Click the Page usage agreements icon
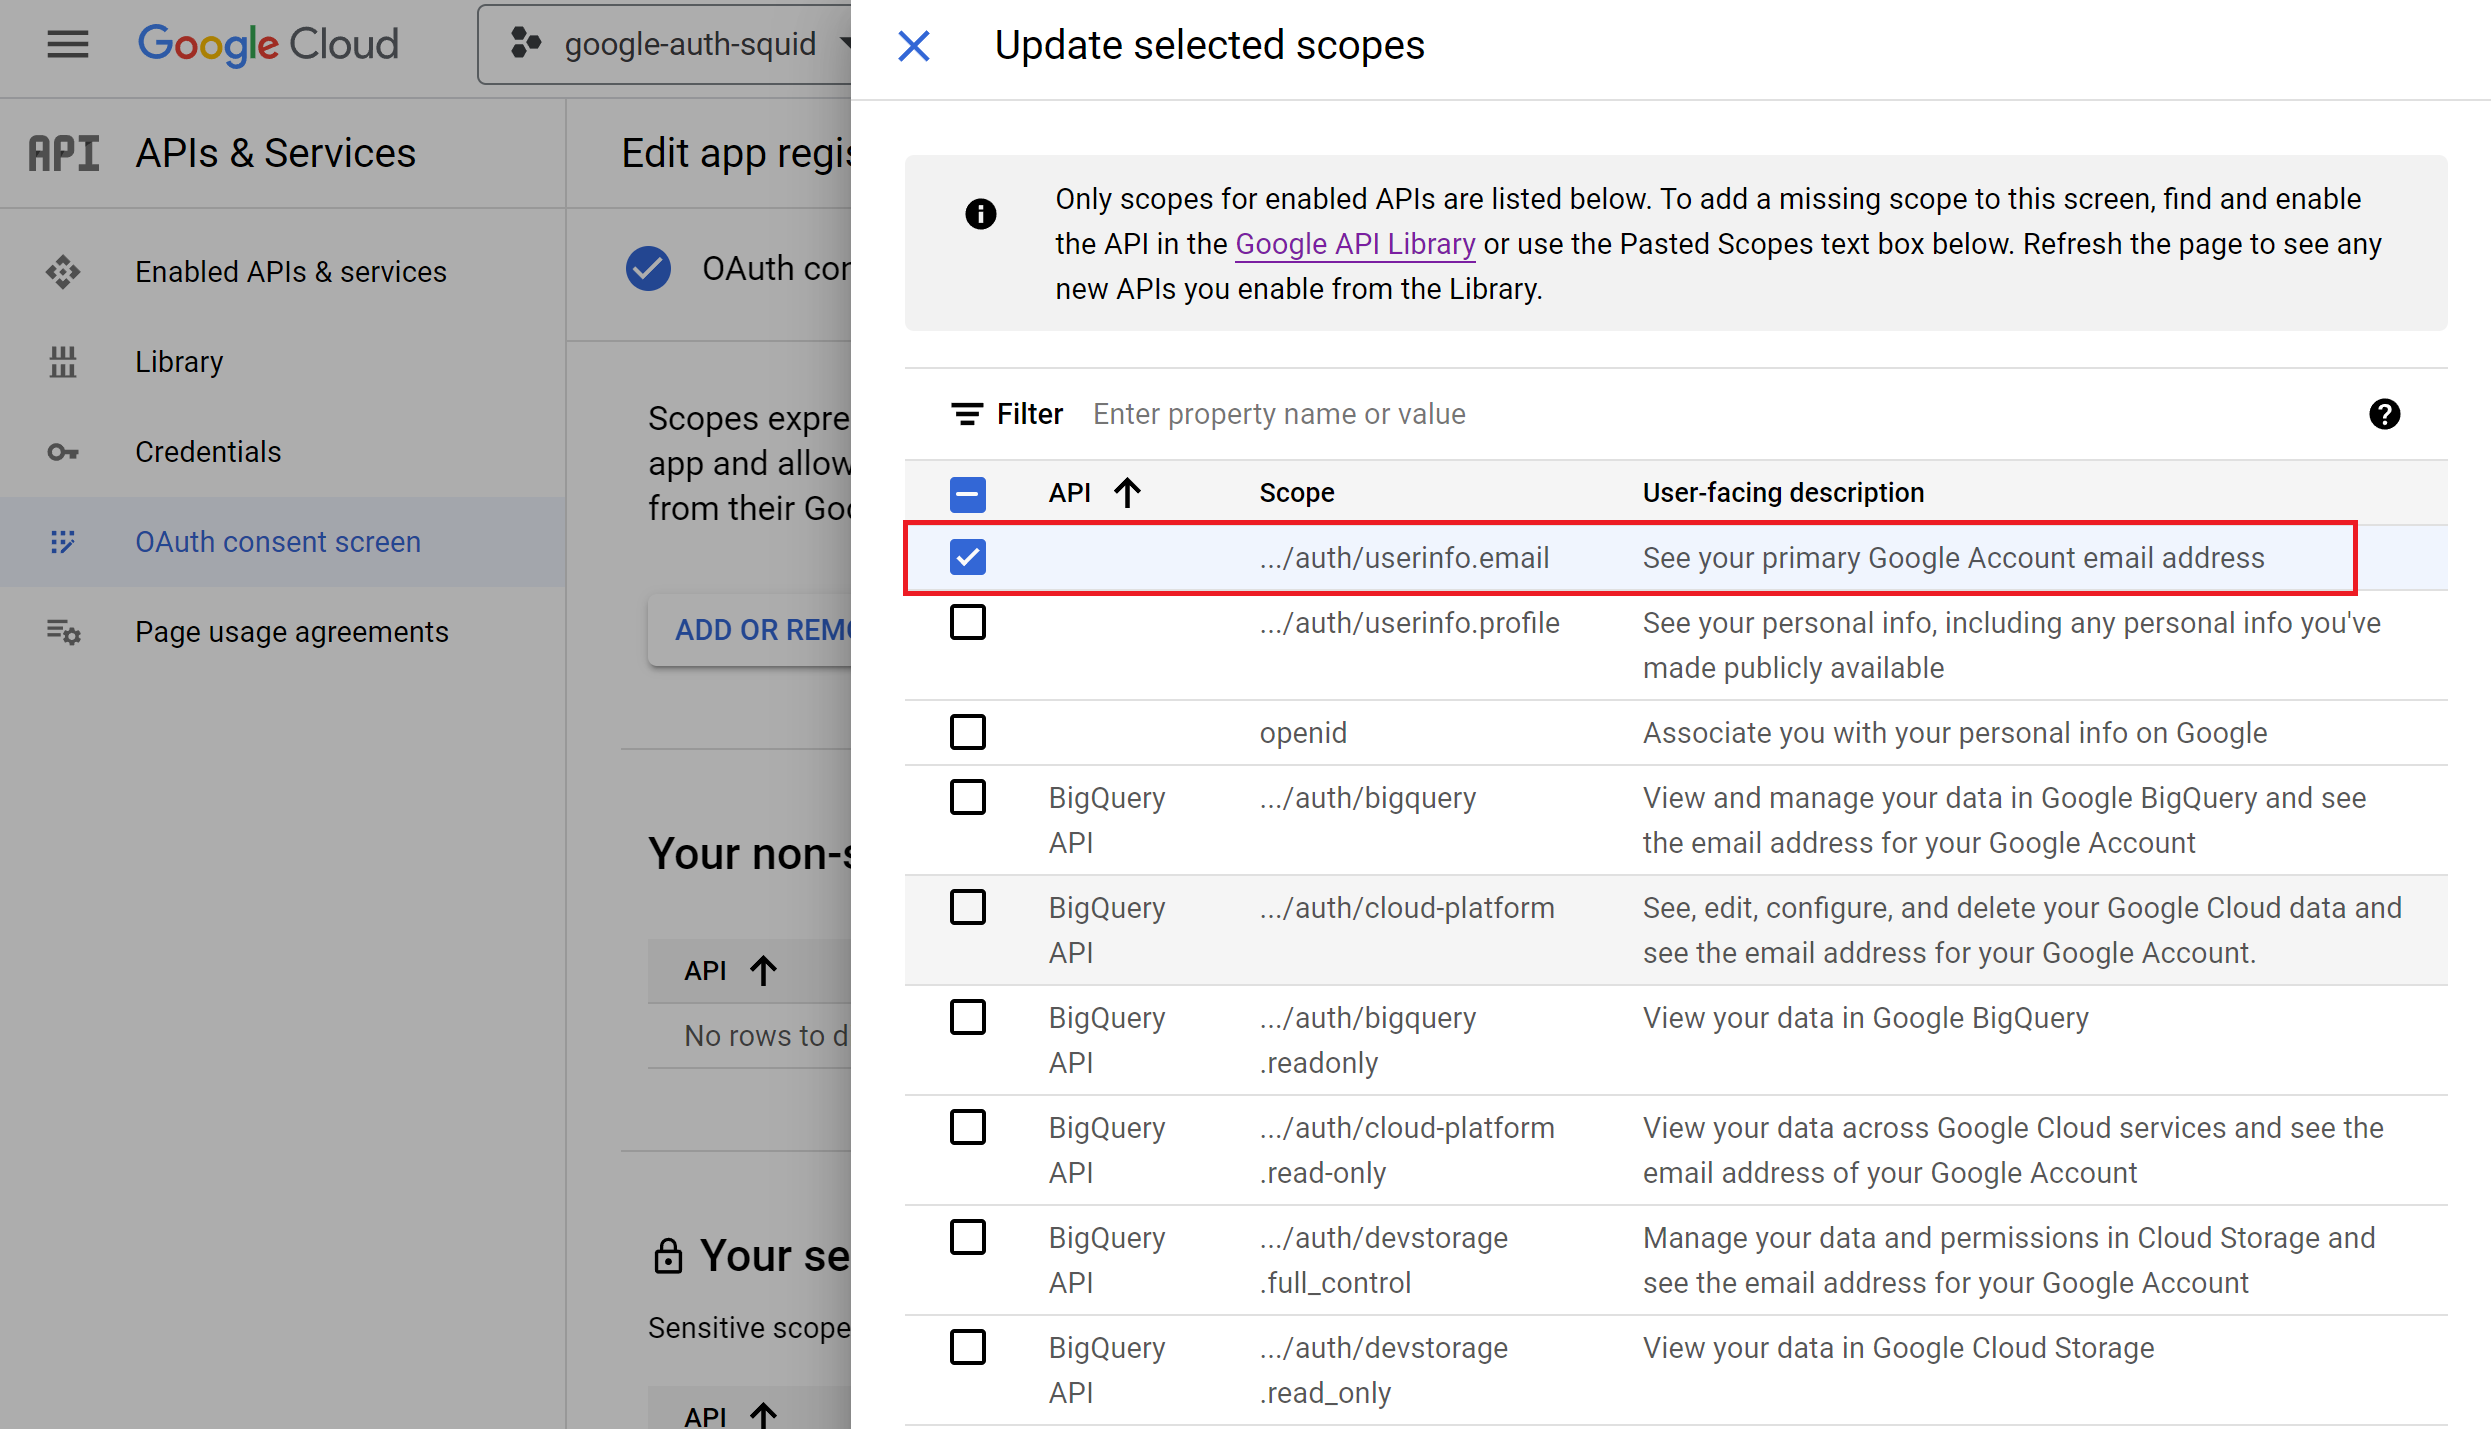2491x1429 pixels. 62,630
